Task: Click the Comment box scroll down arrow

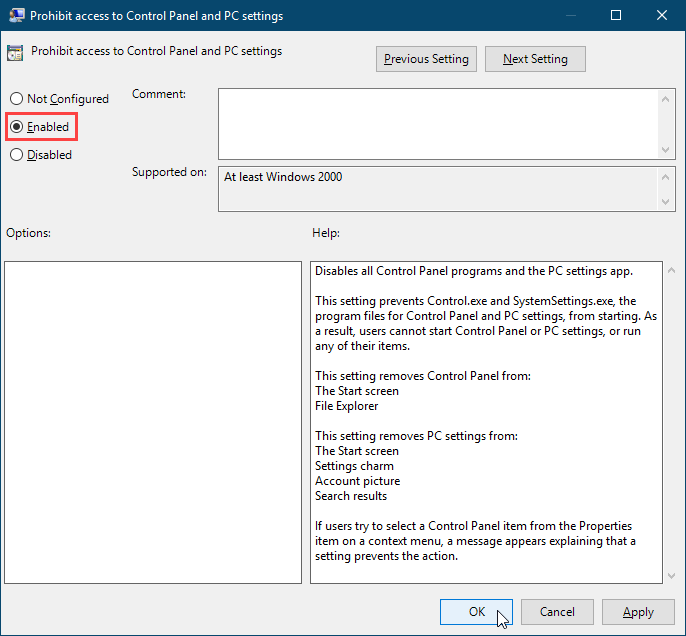Action: (x=665, y=150)
